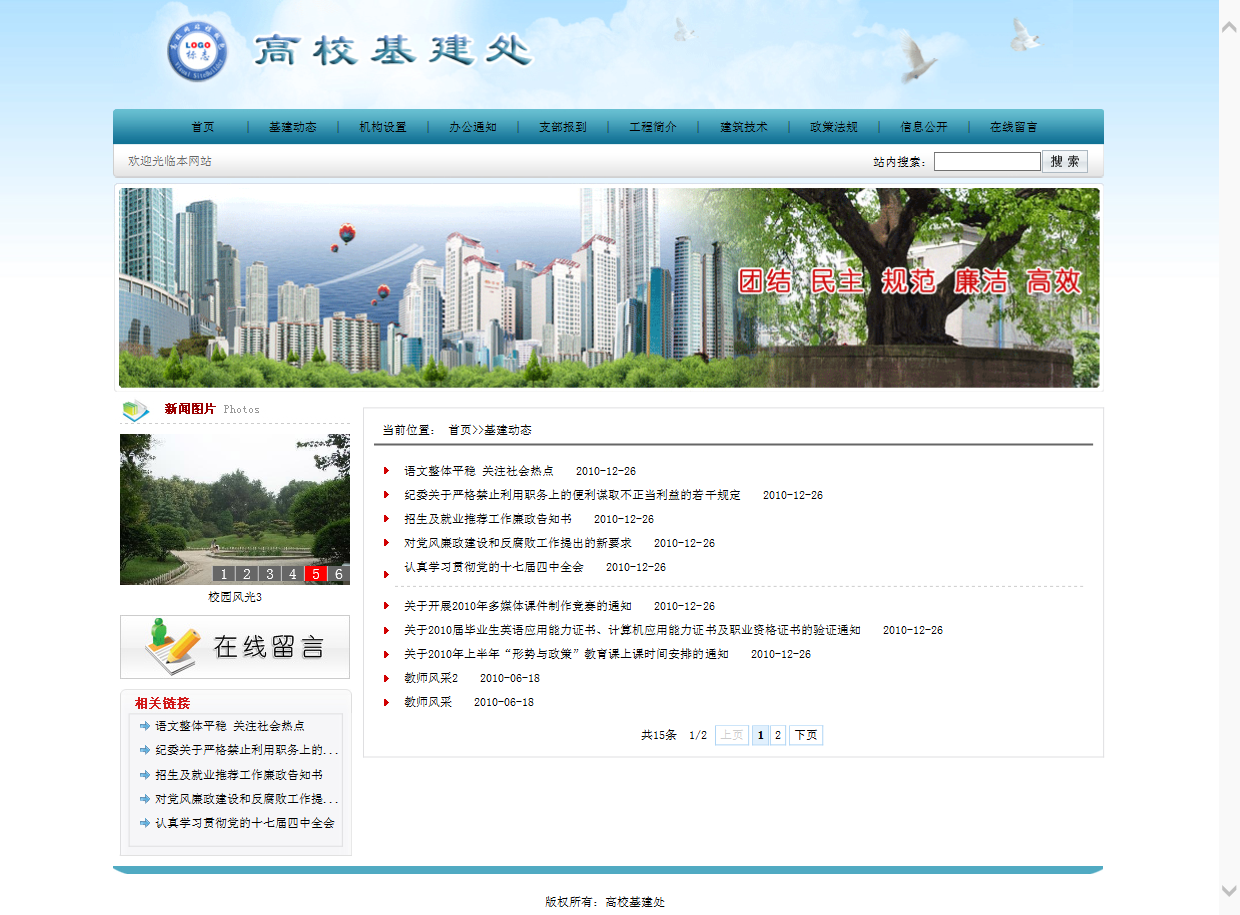Select highlighted slide number 5 on slideshow

pyautogui.click(x=316, y=574)
